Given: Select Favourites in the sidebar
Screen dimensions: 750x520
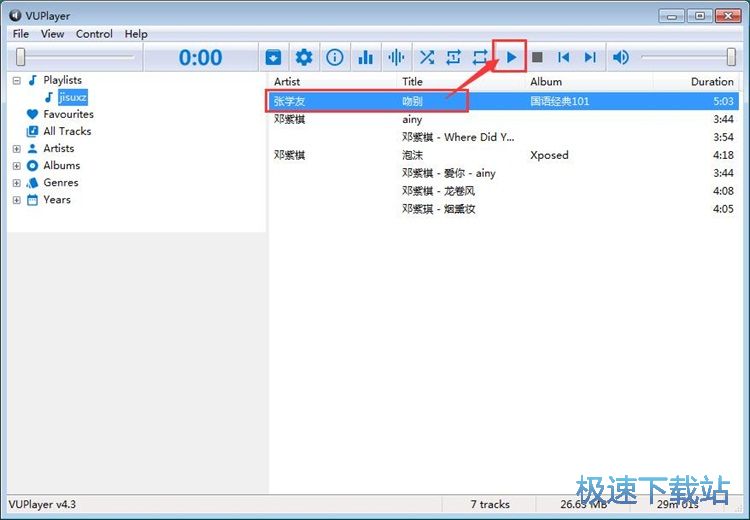Looking at the screenshot, I should coord(68,114).
